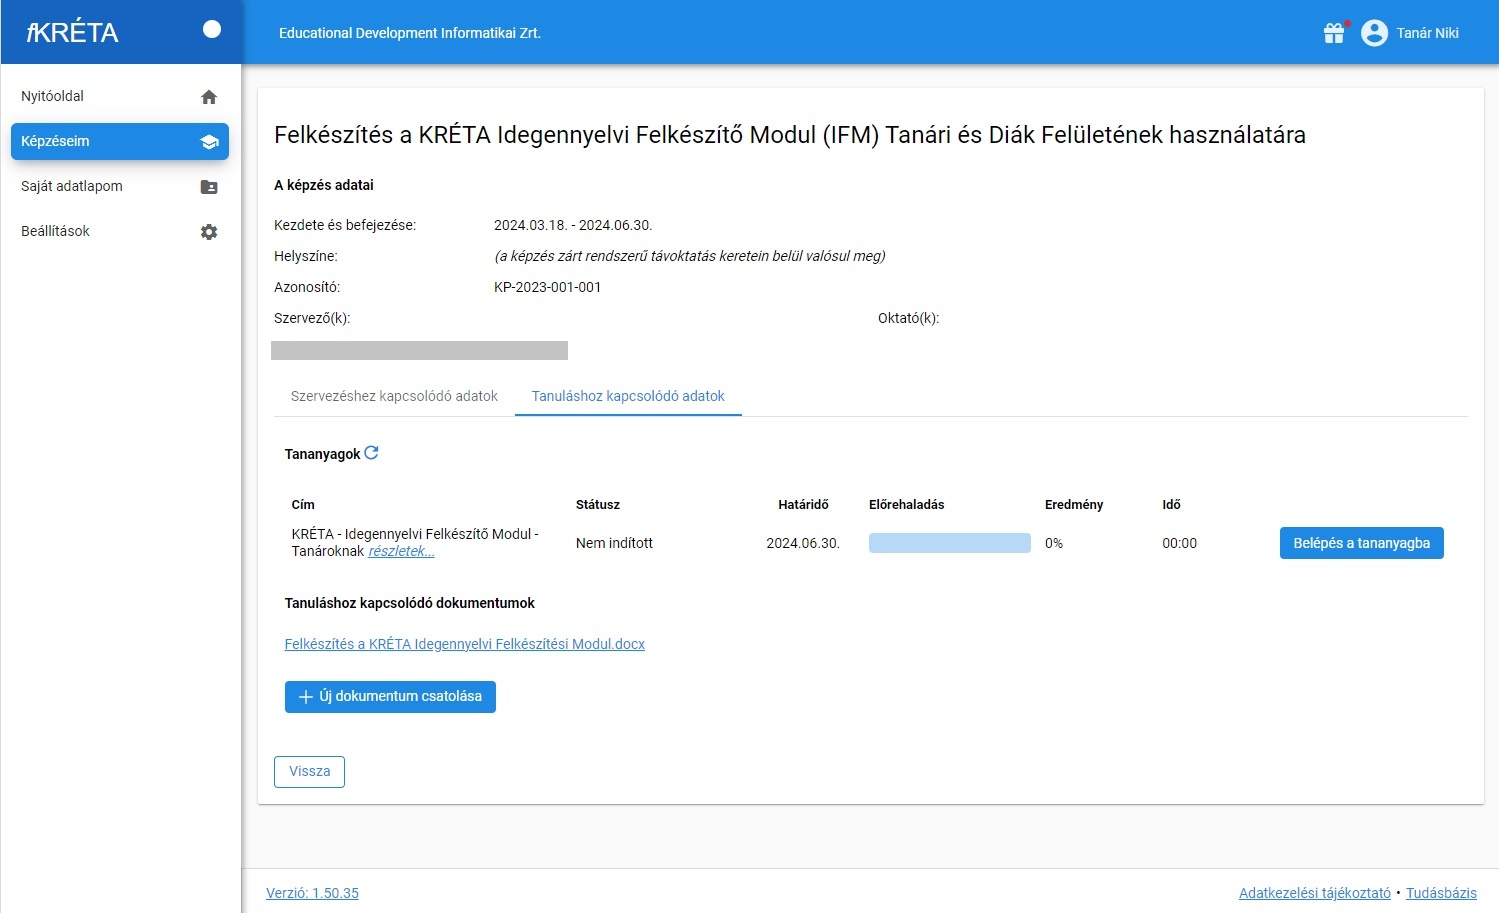Viewport: 1499px width, 913px height.
Task: Click the 00:00 time value
Action: 1179,543
